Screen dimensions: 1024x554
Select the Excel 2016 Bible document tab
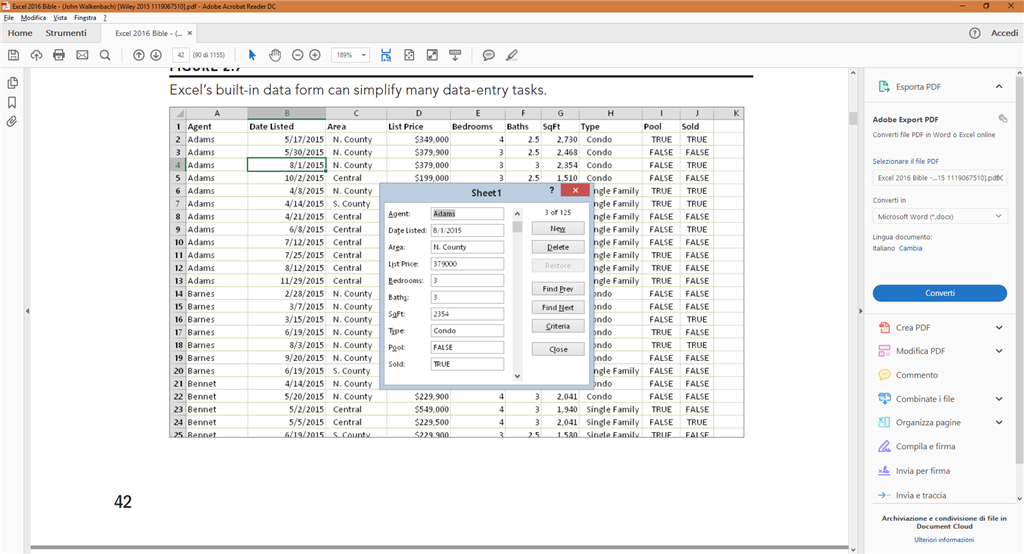pos(148,33)
